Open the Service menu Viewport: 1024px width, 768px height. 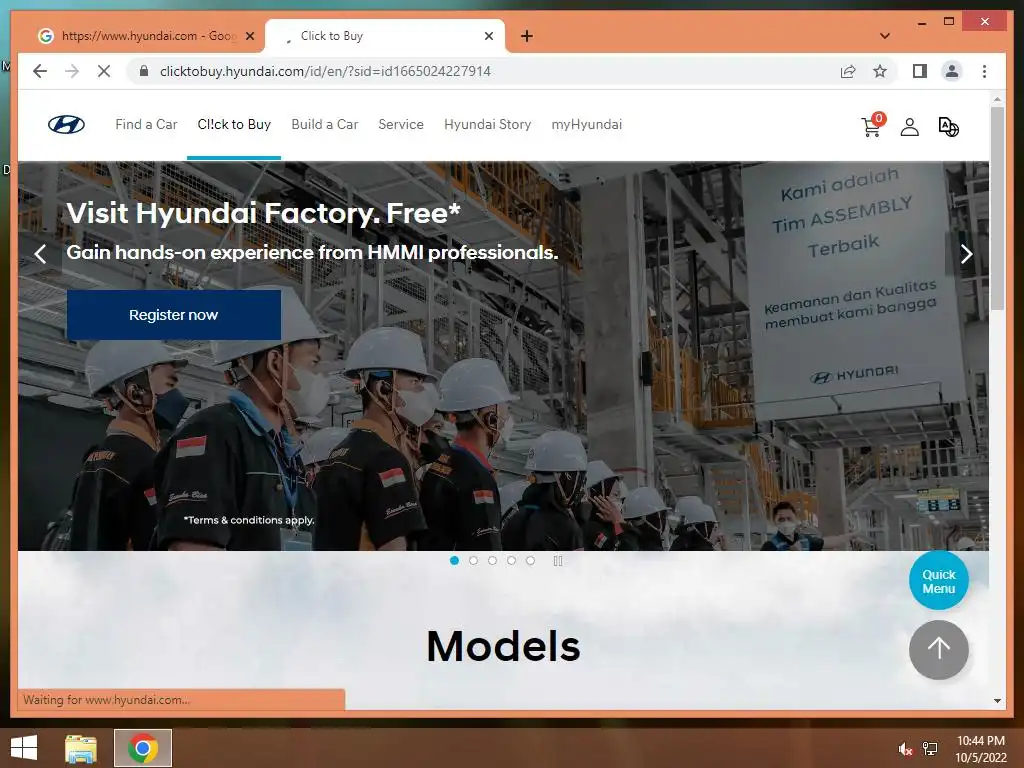[x=401, y=124]
